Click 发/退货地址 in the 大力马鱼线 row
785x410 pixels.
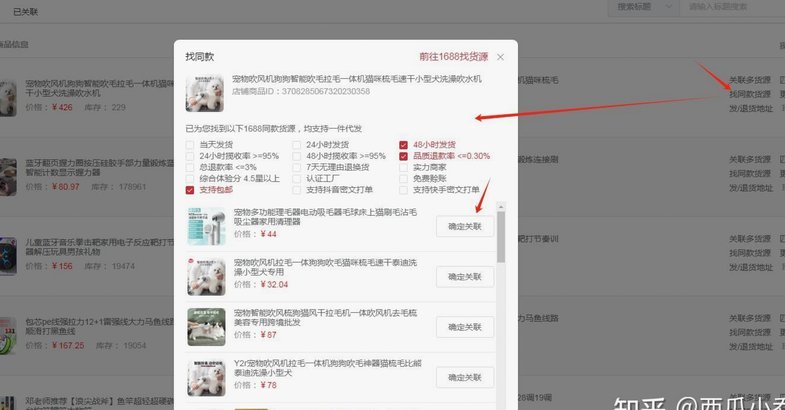pos(750,346)
